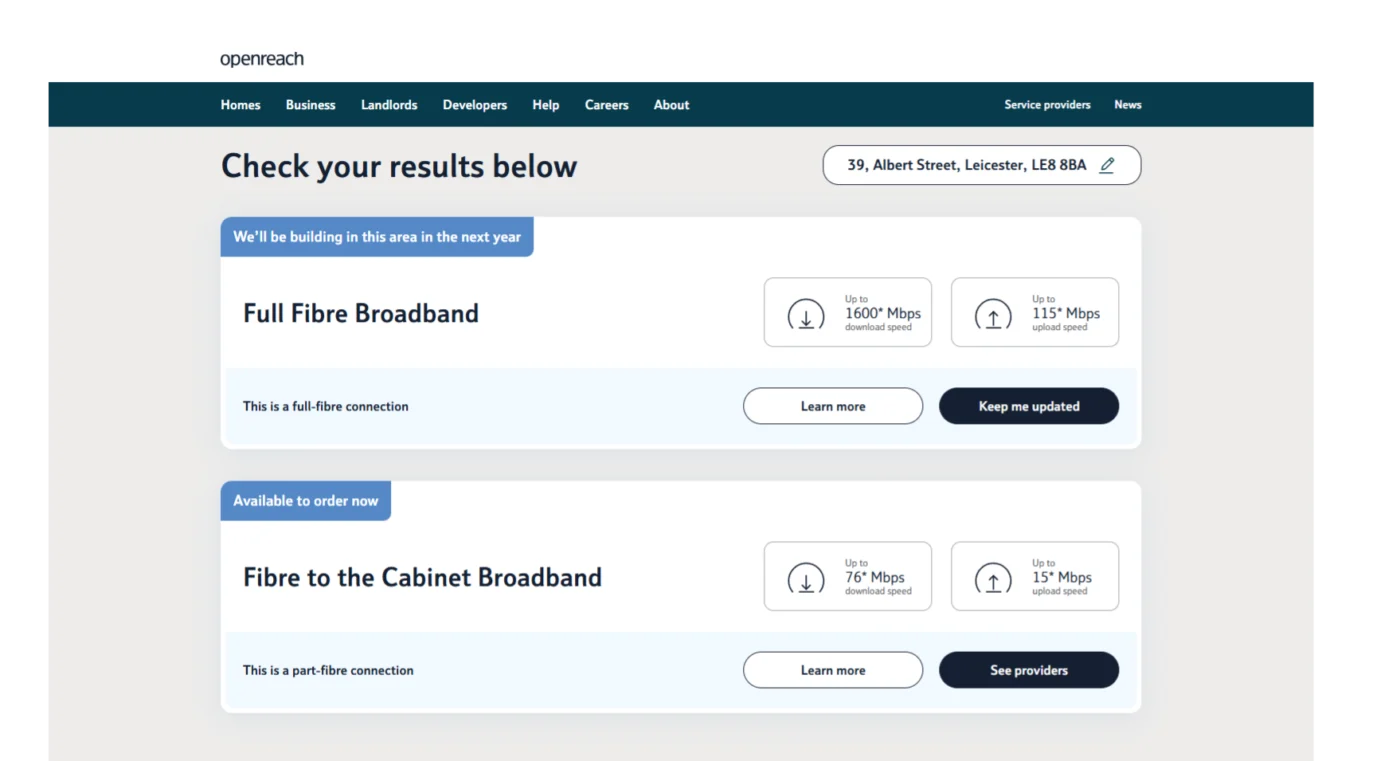Click the Cabinet Broadband upload arrow icon
1400x761 pixels.
pyautogui.click(x=993, y=579)
